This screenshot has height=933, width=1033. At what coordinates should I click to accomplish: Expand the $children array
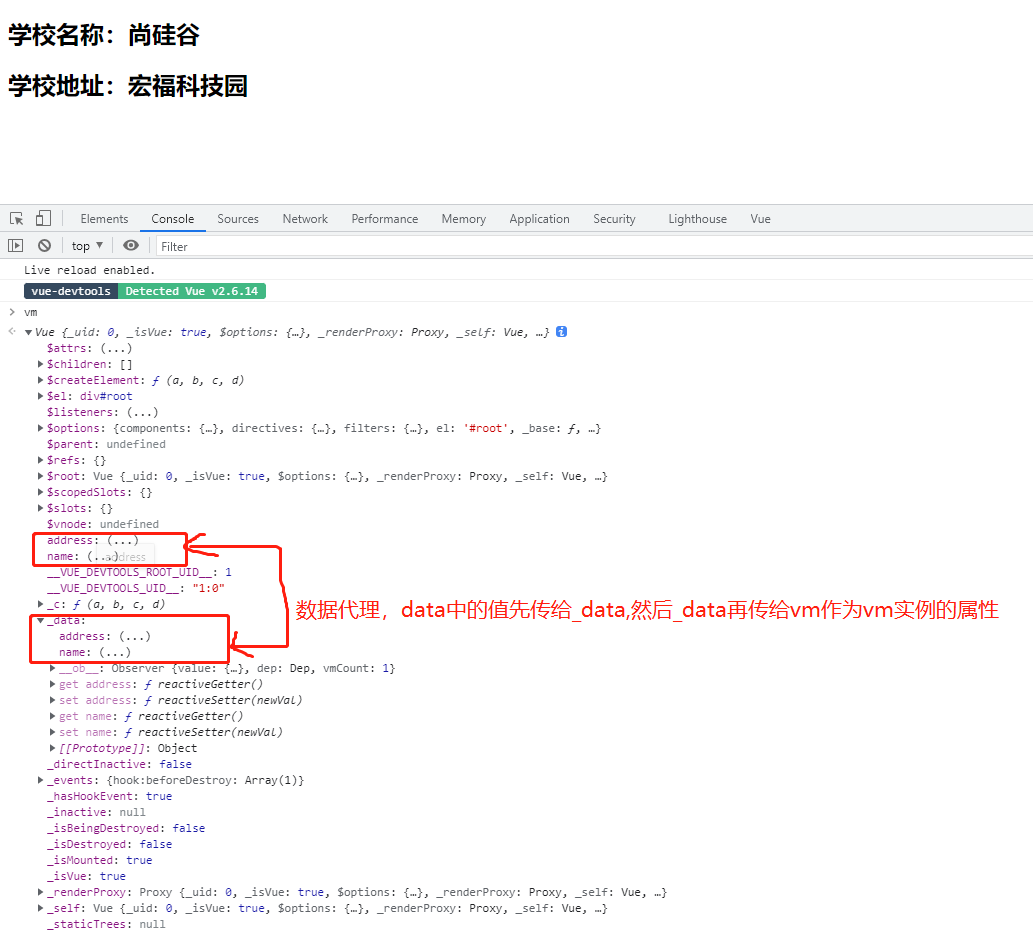(x=40, y=364)
